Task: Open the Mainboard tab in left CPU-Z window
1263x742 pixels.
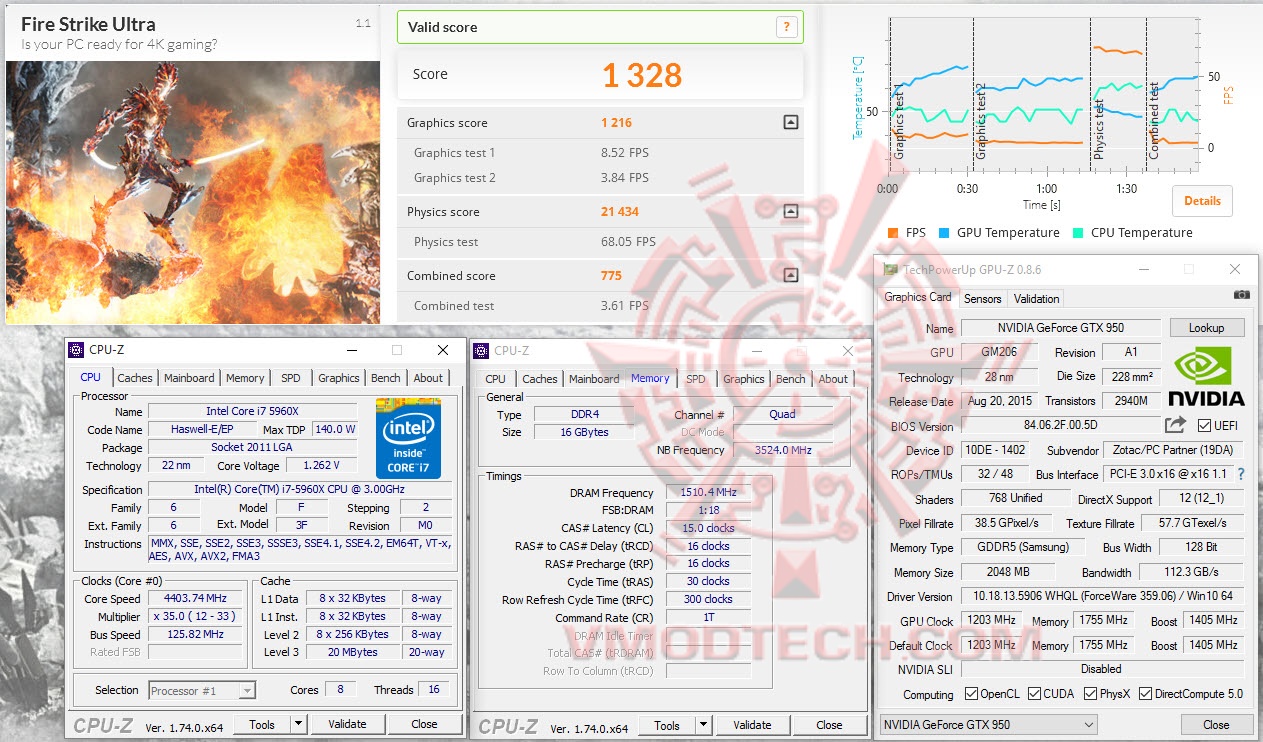Action: 189,378
